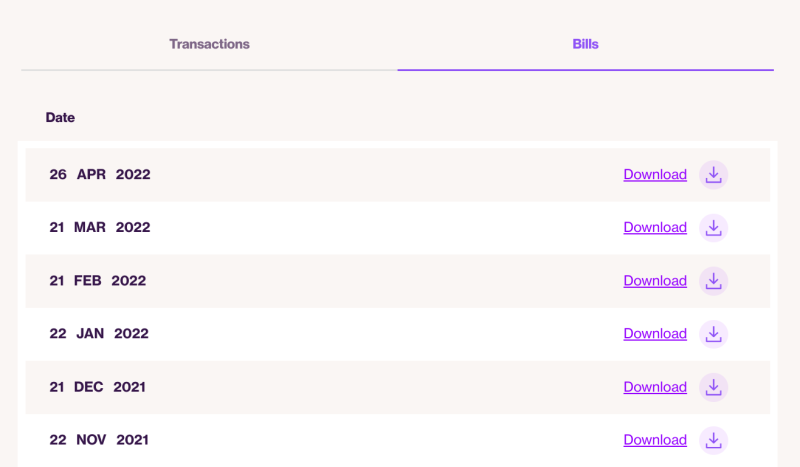Open Download link for 21 MAR 2022
The width and height of the screenshot is (800, 467).
(655, 228)
